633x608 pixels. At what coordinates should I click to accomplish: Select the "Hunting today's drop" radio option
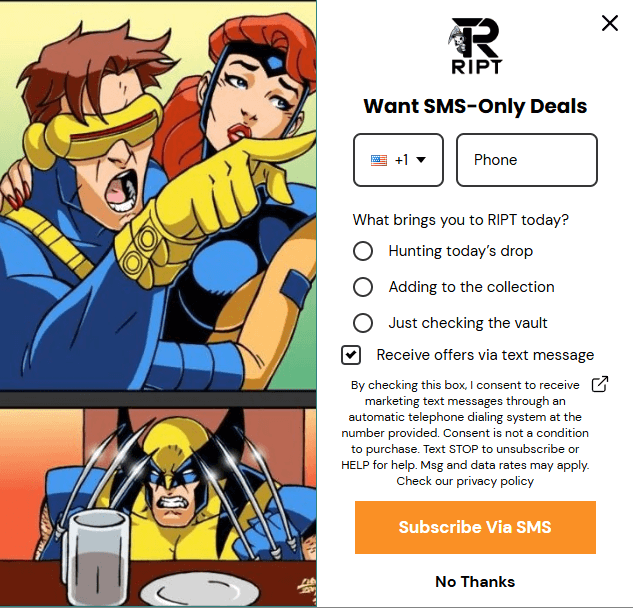click(363, 251)
